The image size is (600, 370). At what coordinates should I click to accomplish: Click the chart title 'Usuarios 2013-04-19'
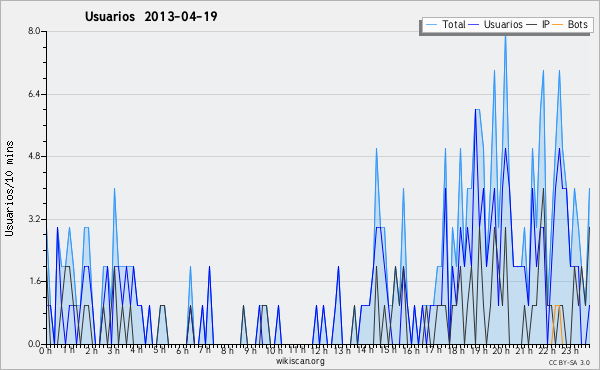(151, 16)
